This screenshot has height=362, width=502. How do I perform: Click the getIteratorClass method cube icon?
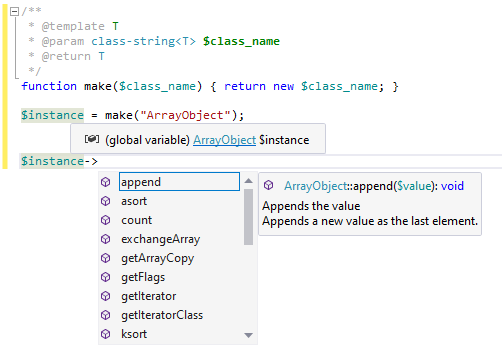[x=106, y=315]
